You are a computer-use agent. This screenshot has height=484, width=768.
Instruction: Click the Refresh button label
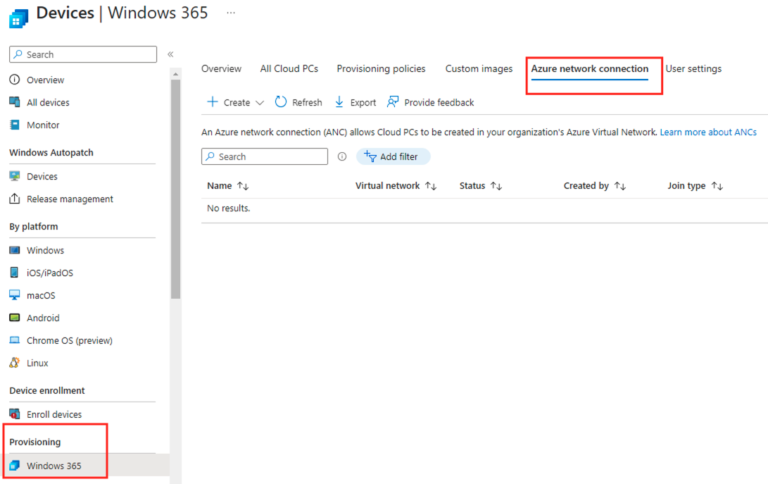pos(307,102)
